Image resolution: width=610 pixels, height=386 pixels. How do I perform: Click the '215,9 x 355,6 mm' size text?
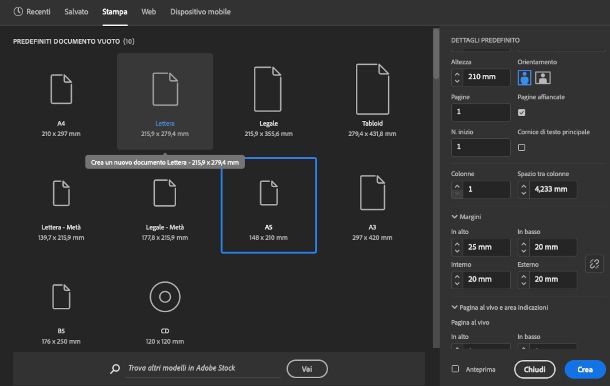tap(268, 134)
